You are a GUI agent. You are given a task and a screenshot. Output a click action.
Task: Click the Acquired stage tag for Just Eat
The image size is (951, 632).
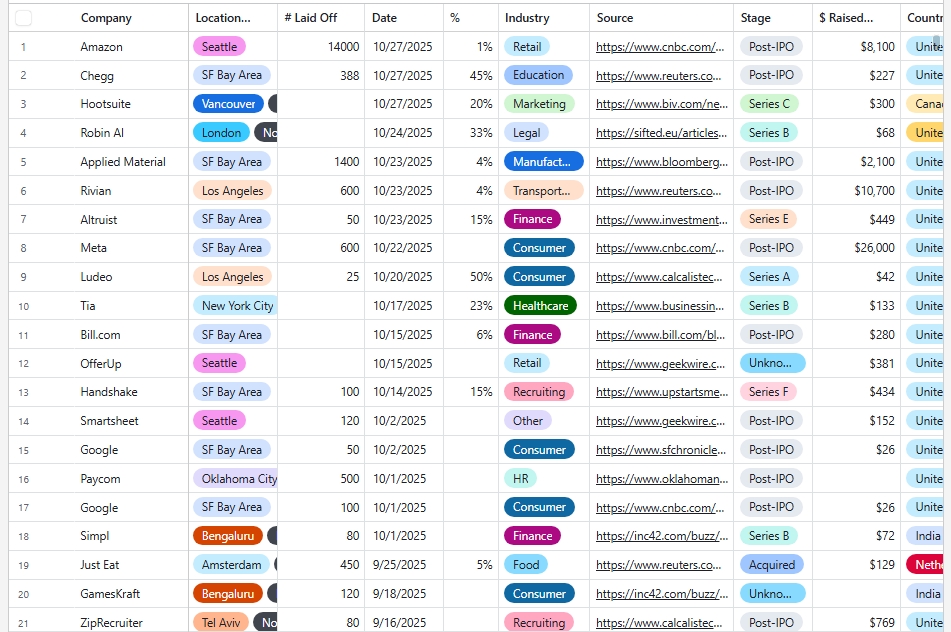pos(771,565)
